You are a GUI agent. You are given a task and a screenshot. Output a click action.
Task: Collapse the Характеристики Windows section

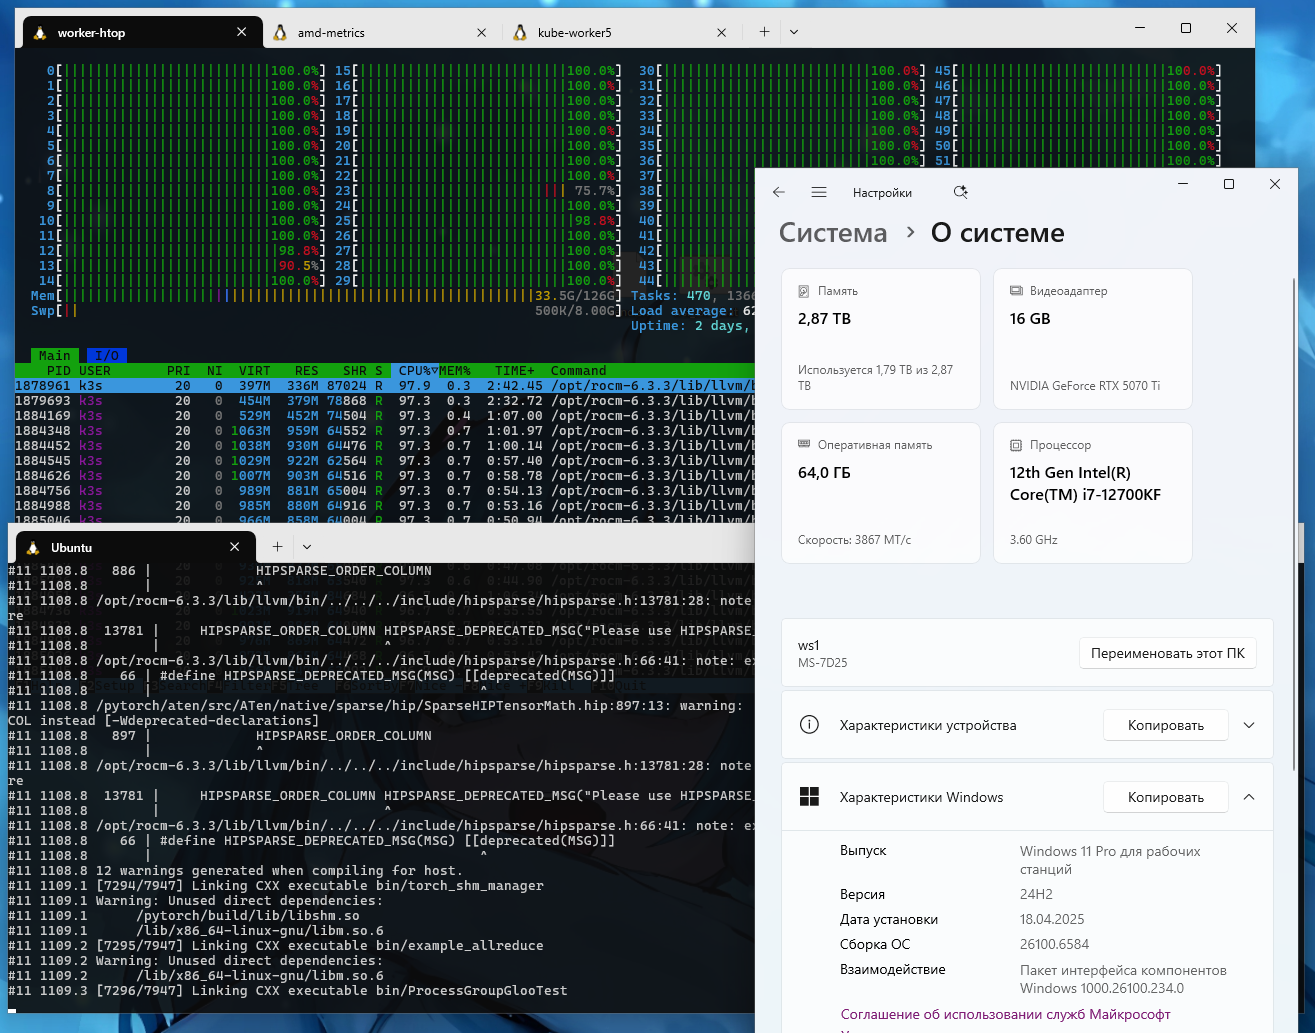point(1249,797)
